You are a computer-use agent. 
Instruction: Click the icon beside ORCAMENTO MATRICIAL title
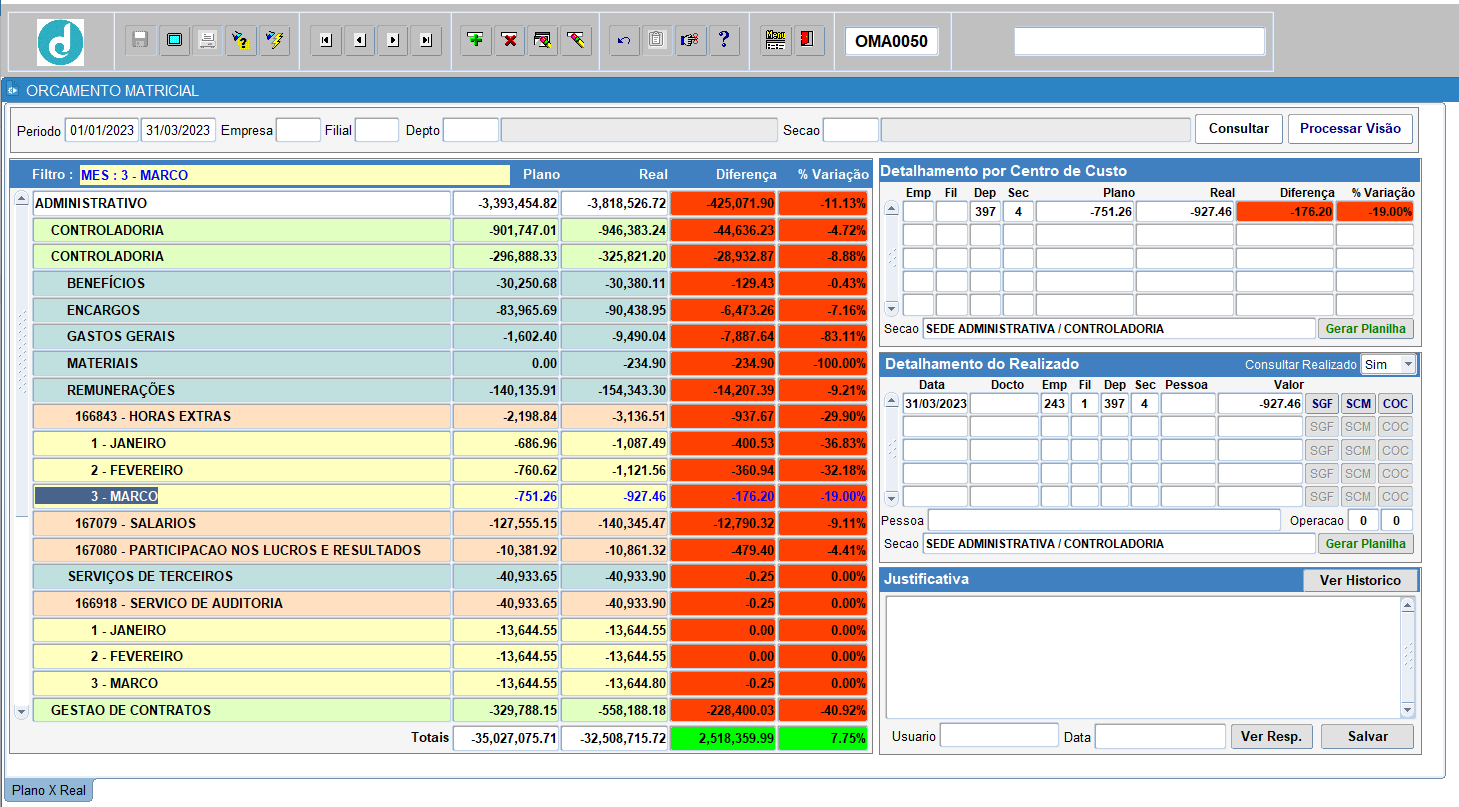[12, 90]
